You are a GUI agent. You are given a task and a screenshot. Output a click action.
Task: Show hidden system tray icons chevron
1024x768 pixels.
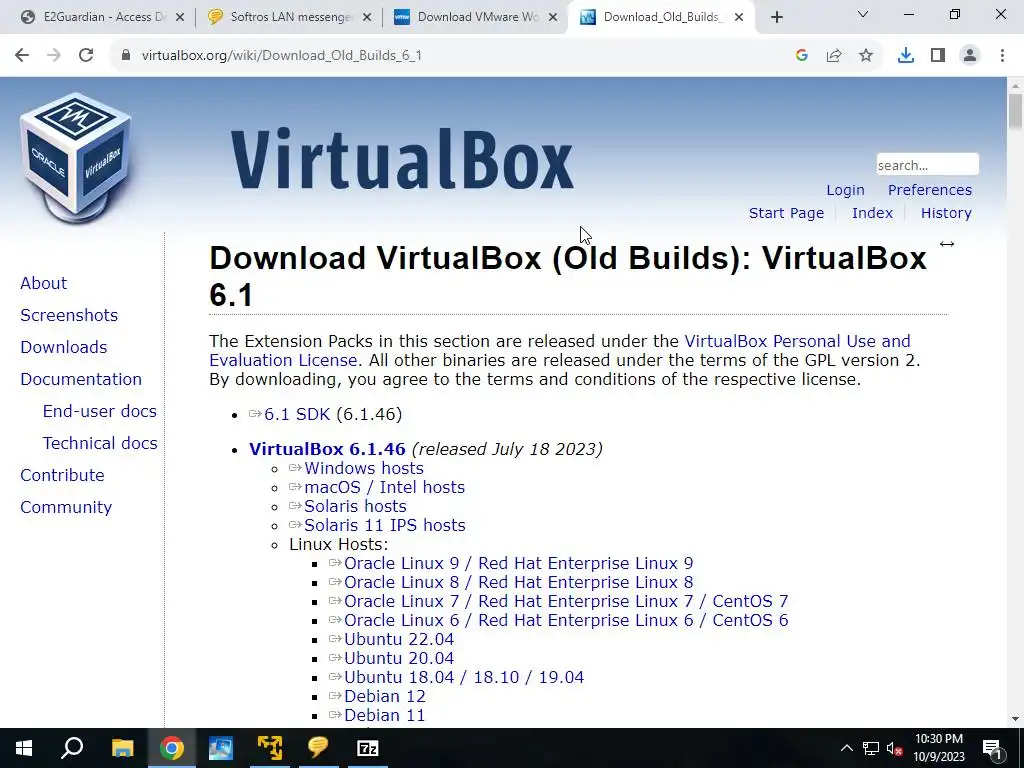846,748
